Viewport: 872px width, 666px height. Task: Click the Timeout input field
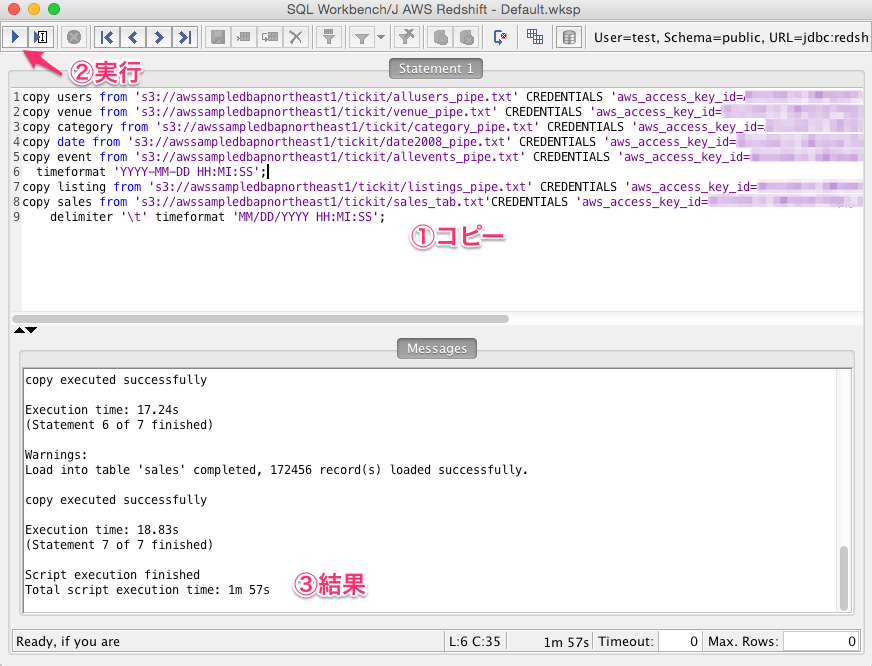coord(678,642)
